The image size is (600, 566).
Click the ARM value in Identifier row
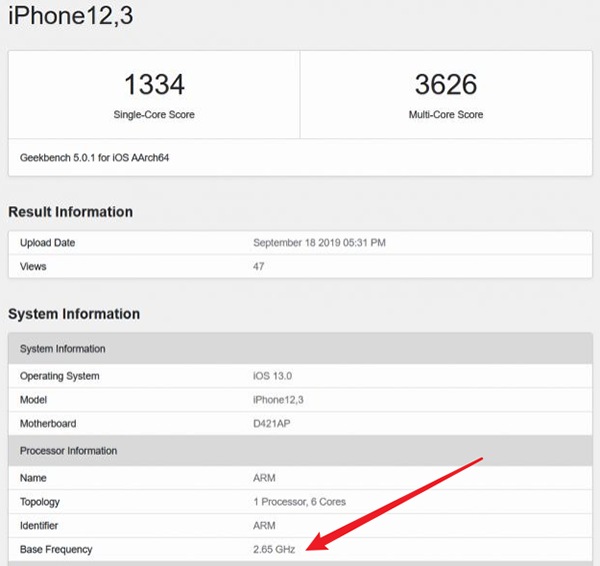(266, 526)
